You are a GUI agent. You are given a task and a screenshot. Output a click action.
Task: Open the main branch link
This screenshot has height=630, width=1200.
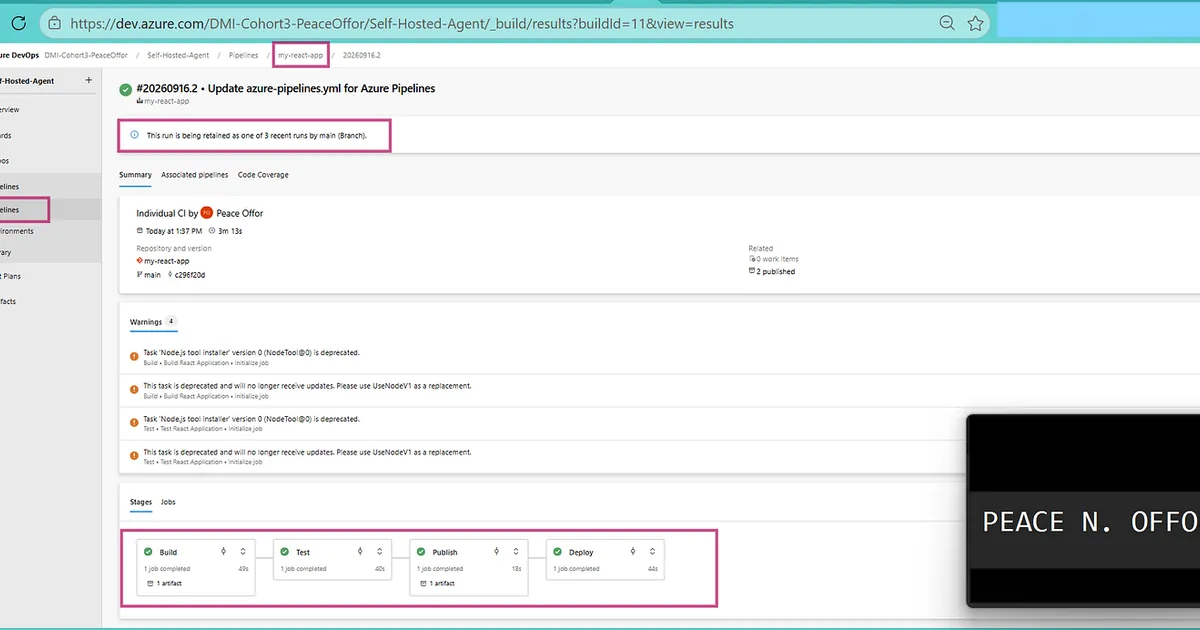coord(152,274)
